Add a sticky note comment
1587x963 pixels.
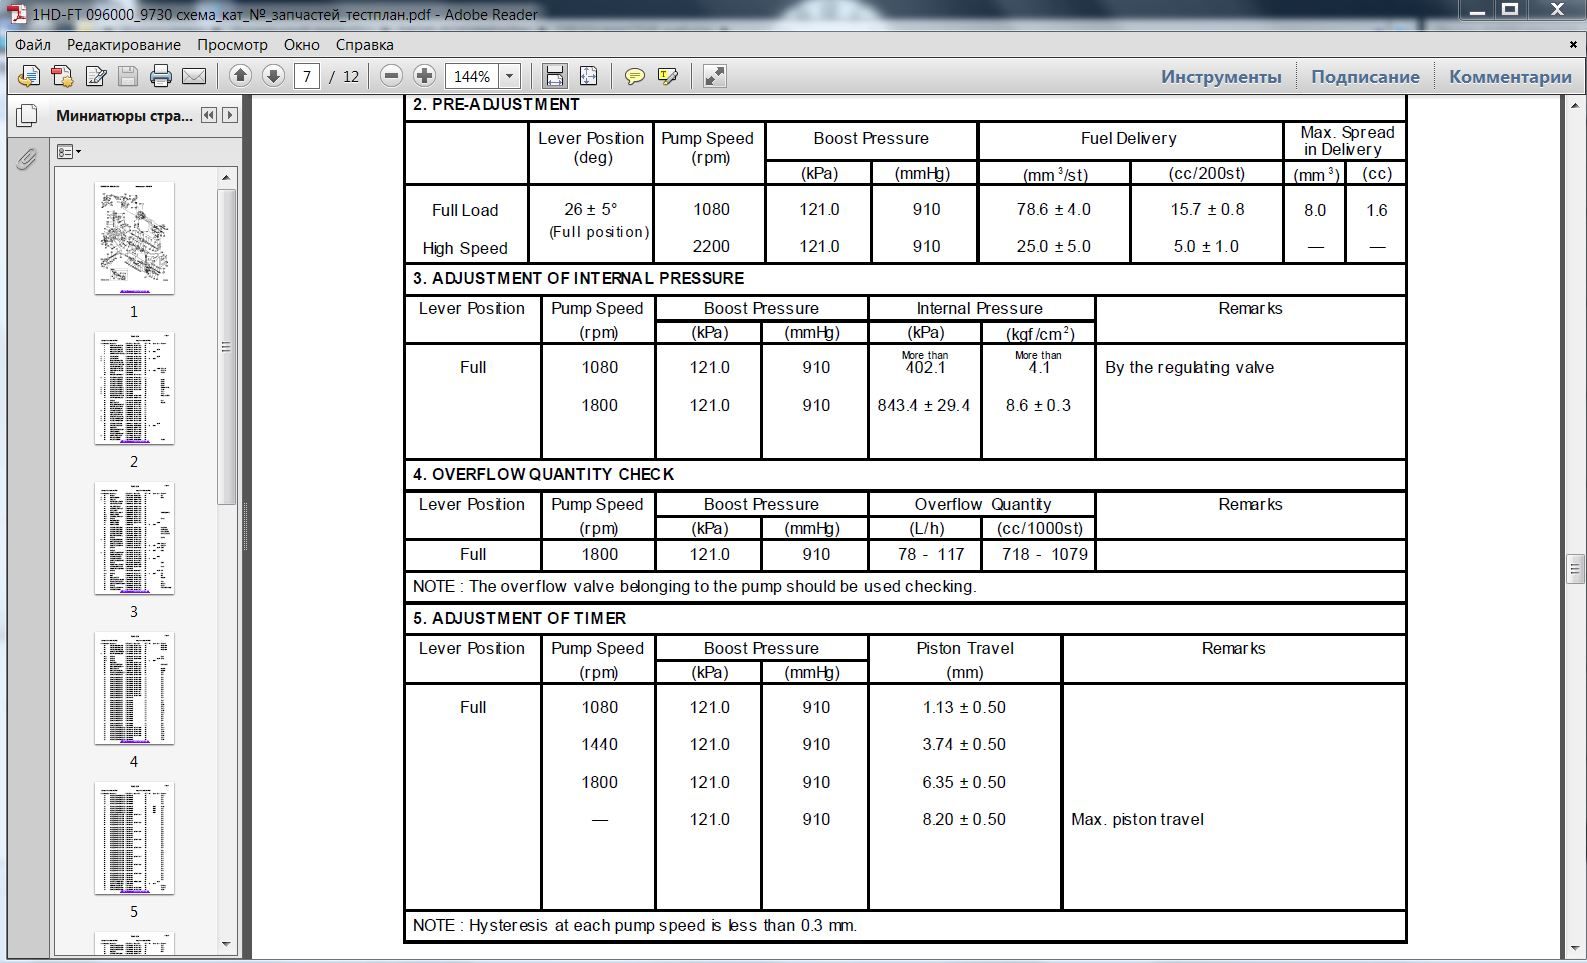click(634, 76)
